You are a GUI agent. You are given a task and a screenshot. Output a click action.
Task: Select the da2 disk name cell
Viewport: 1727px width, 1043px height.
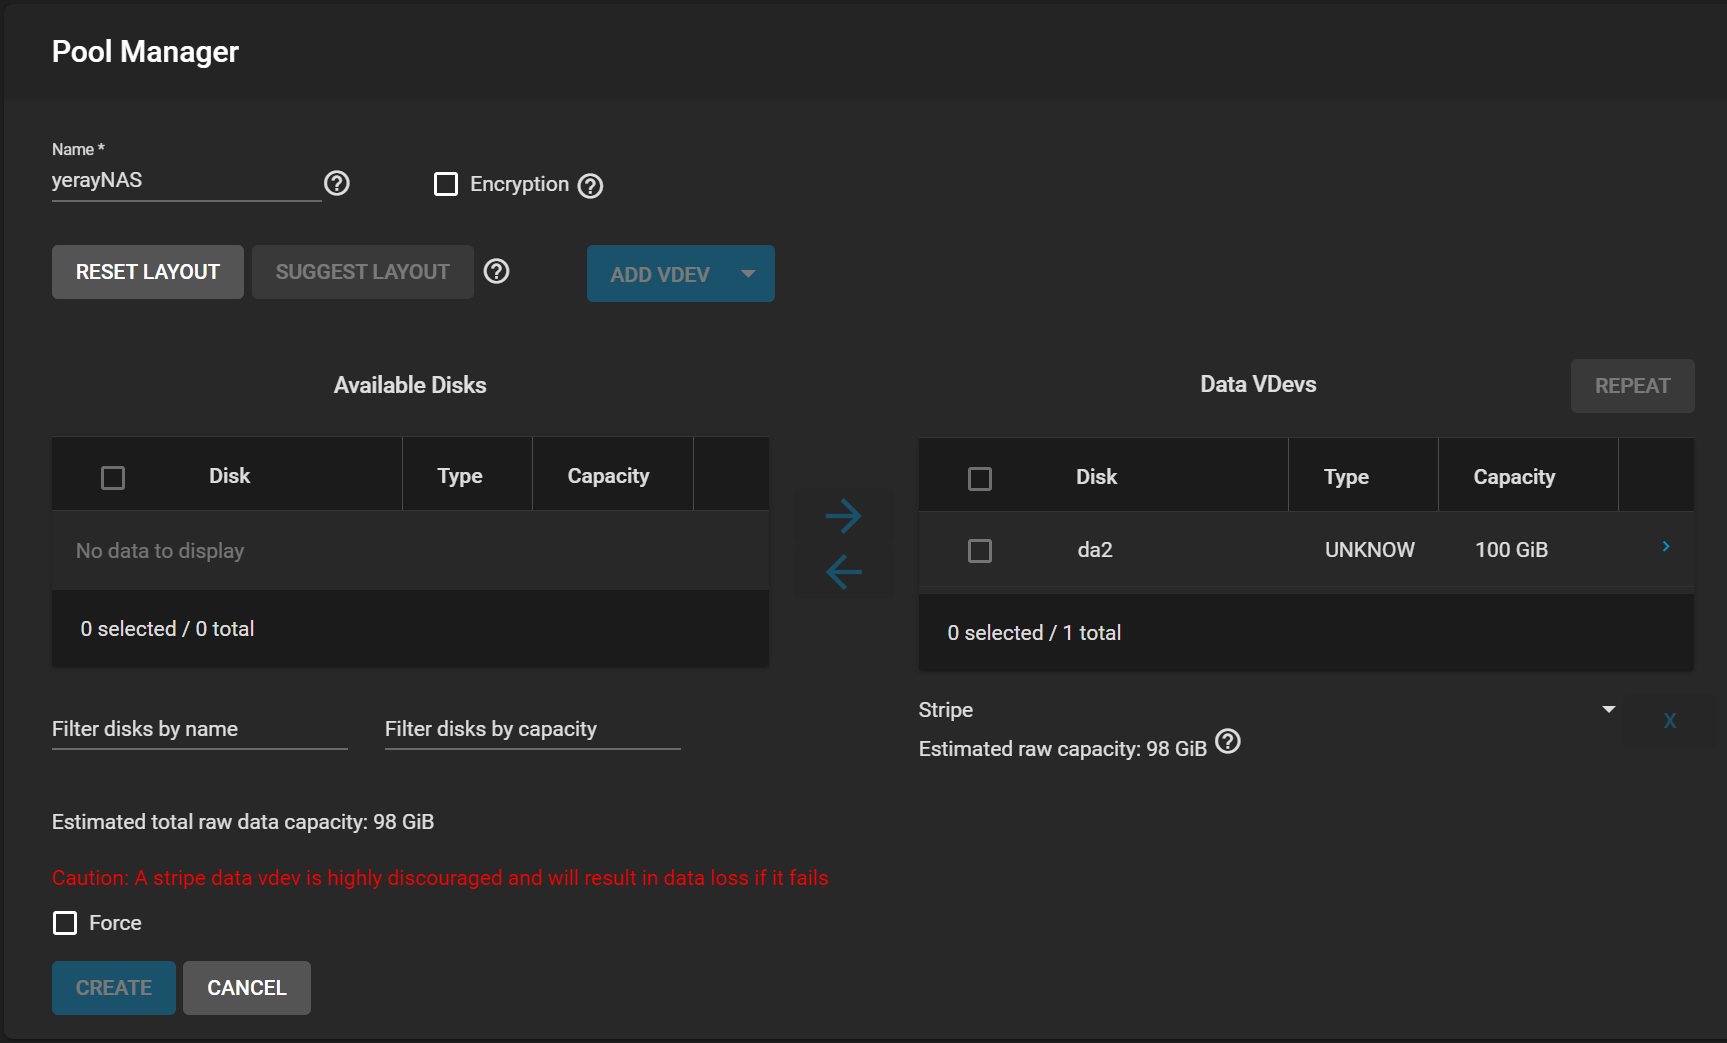1095,550
